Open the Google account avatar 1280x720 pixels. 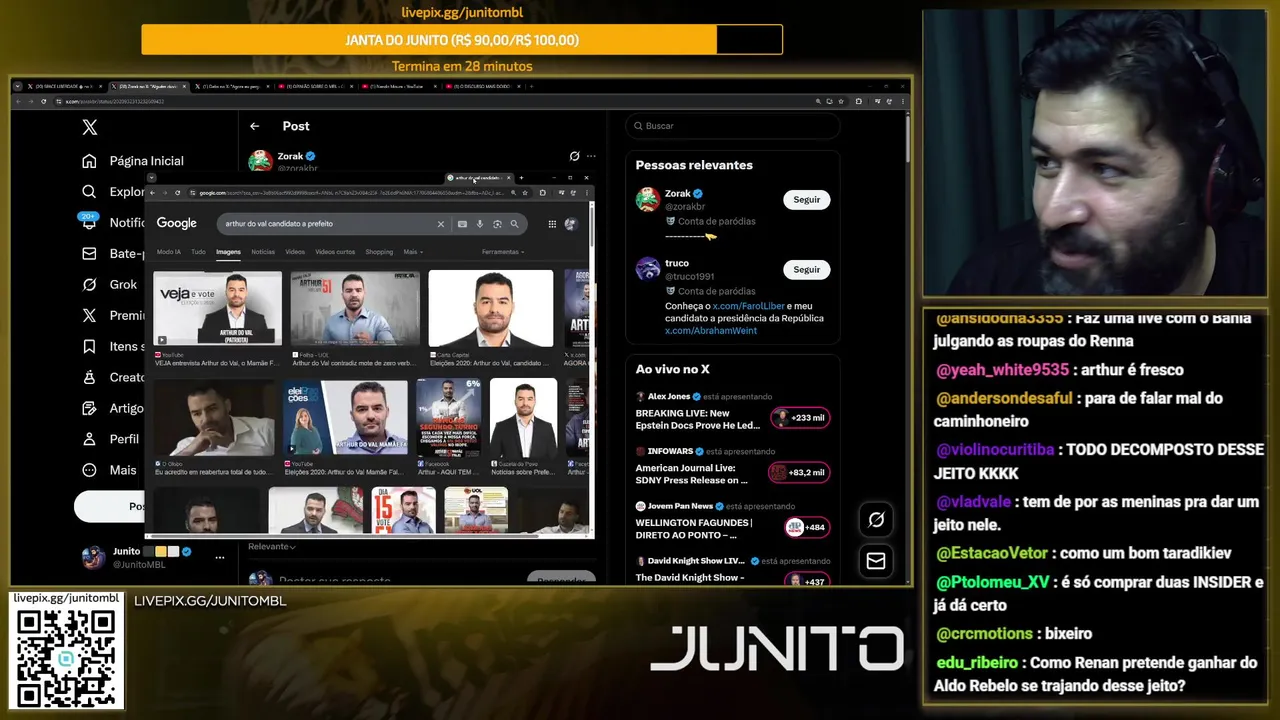[x=571, y=224]
